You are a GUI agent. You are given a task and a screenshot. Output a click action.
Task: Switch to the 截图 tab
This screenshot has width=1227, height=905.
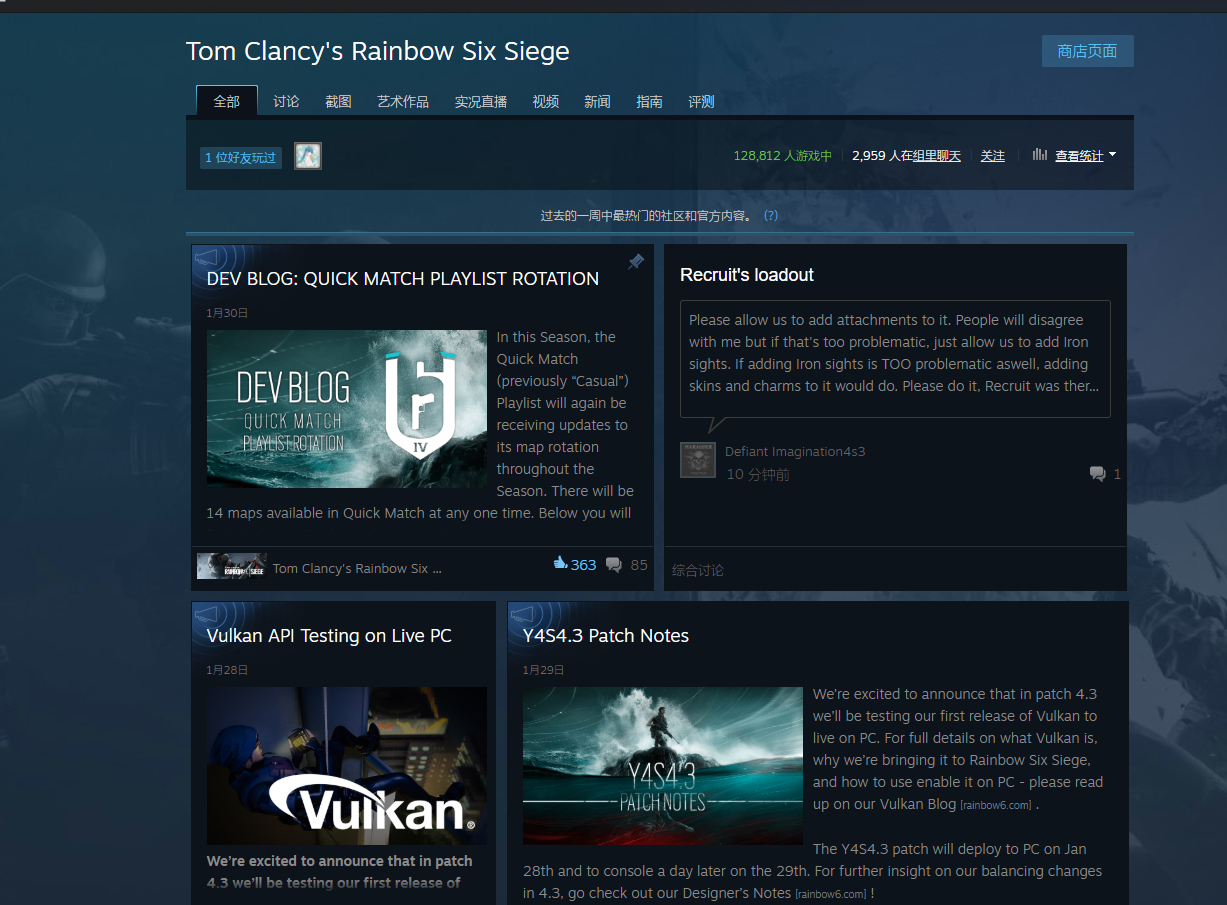[338, 101]
